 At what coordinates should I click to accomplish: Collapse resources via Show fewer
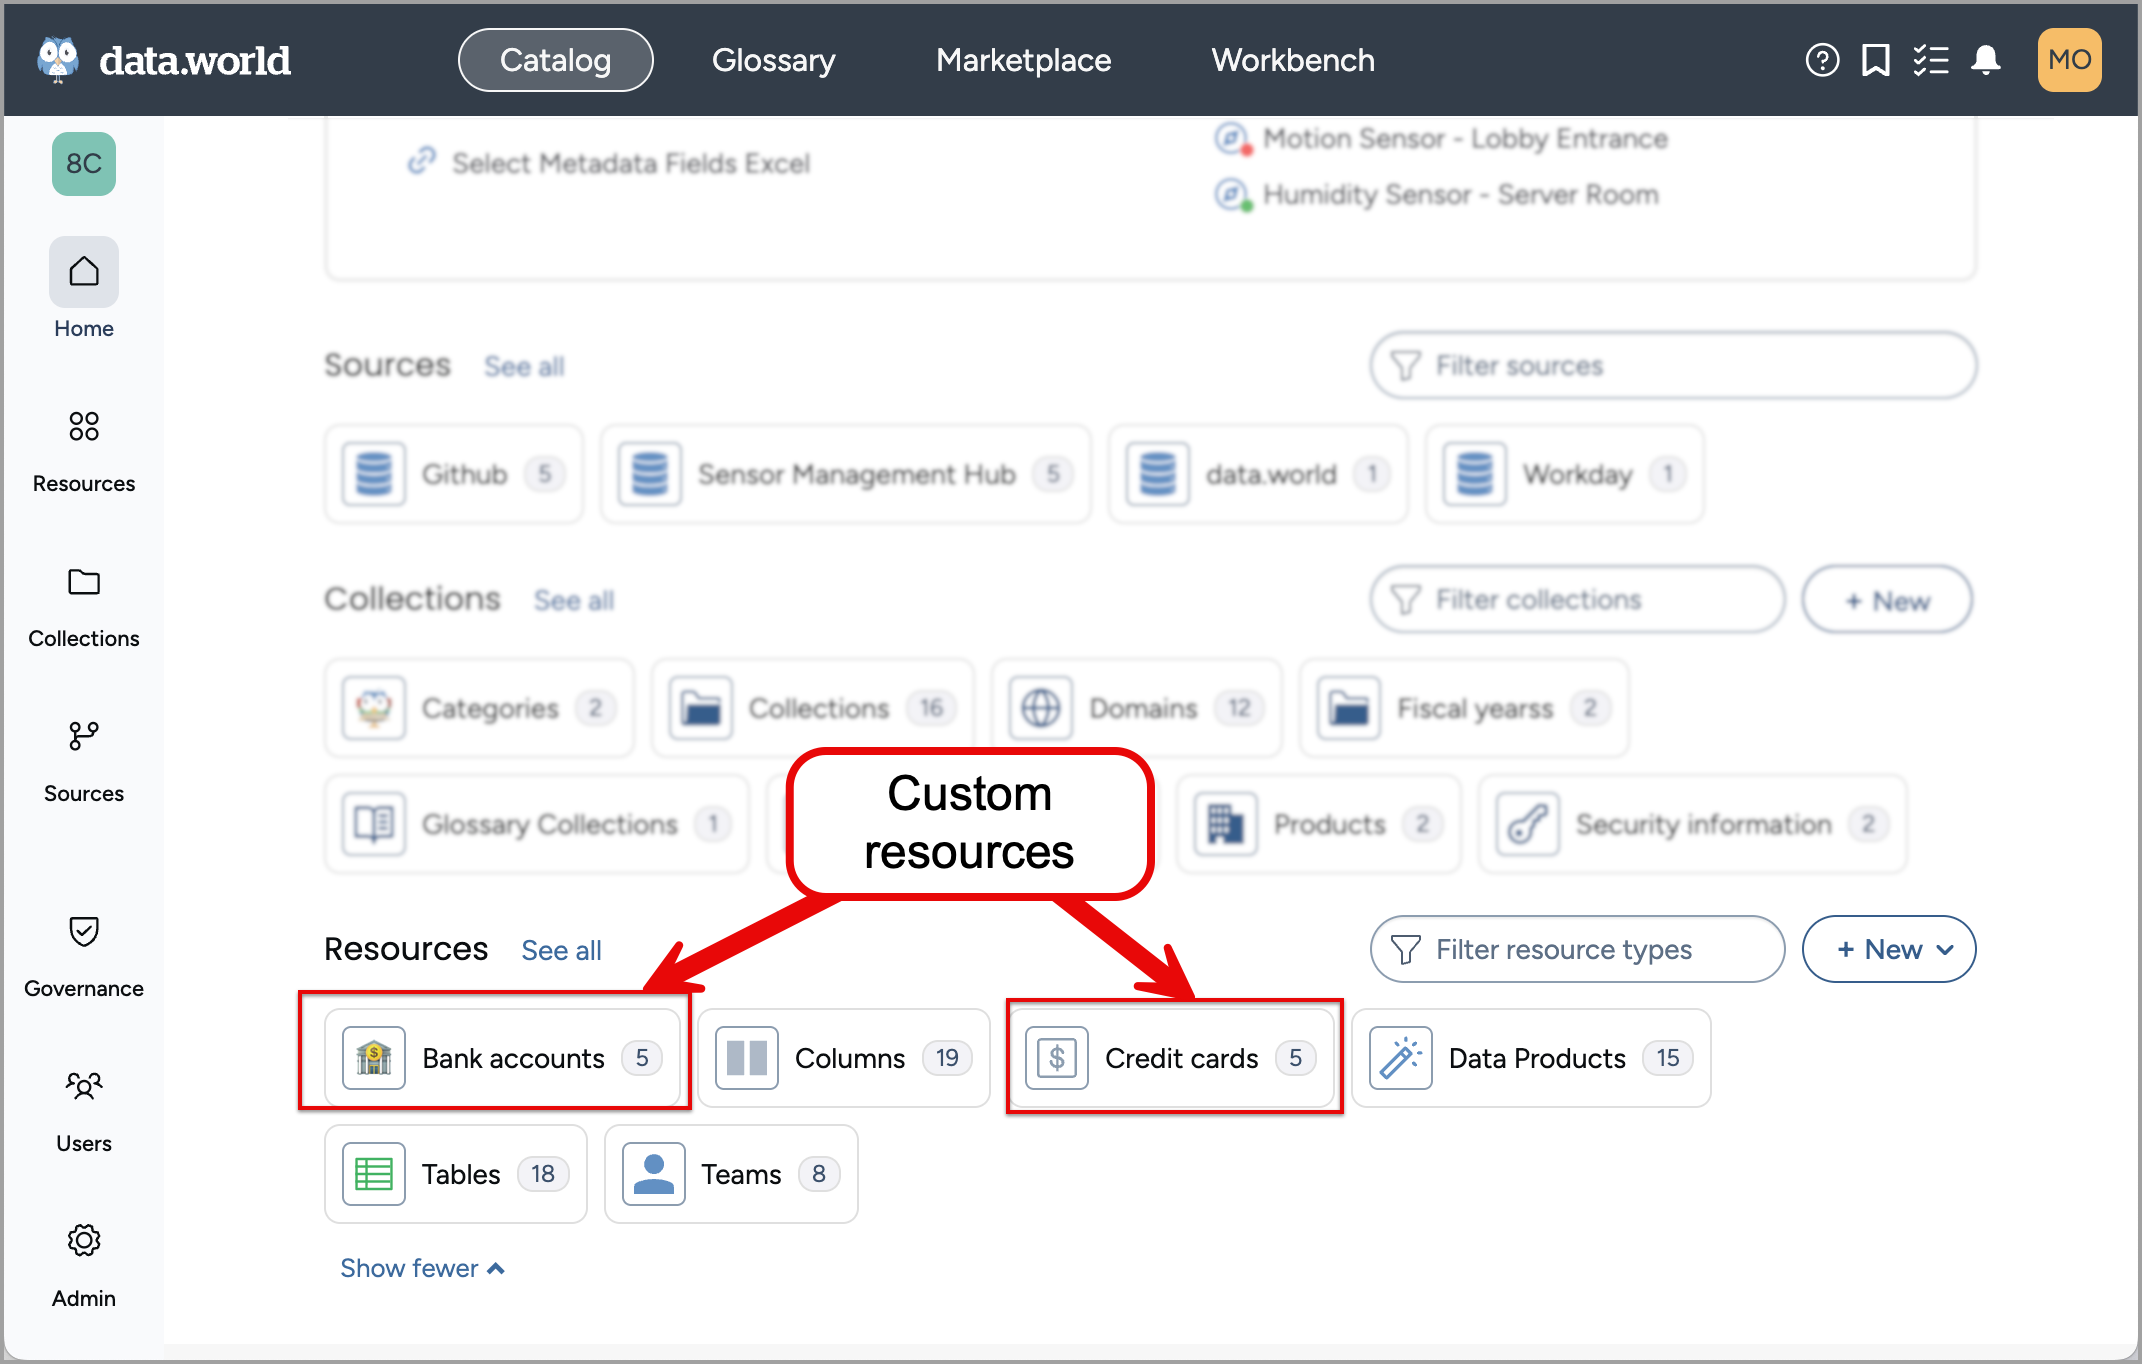tap(421, 1267)
